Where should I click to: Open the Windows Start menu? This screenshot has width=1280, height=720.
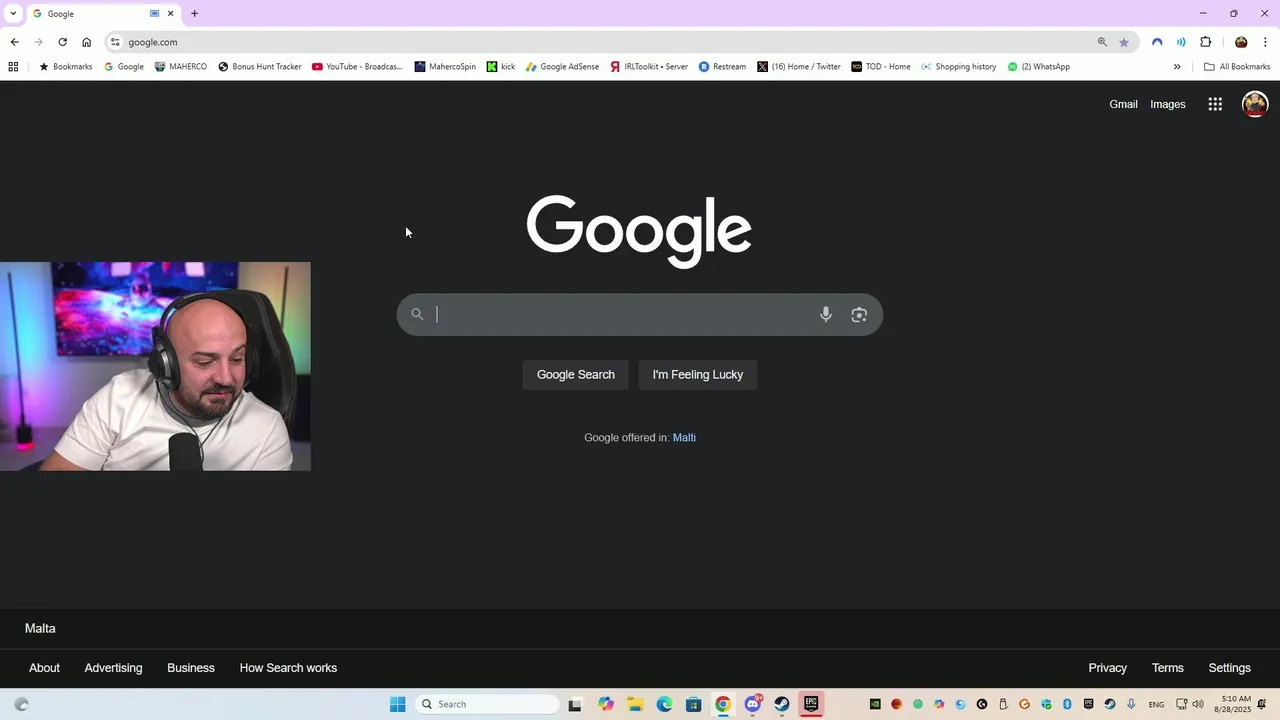(x=398, y=704)
